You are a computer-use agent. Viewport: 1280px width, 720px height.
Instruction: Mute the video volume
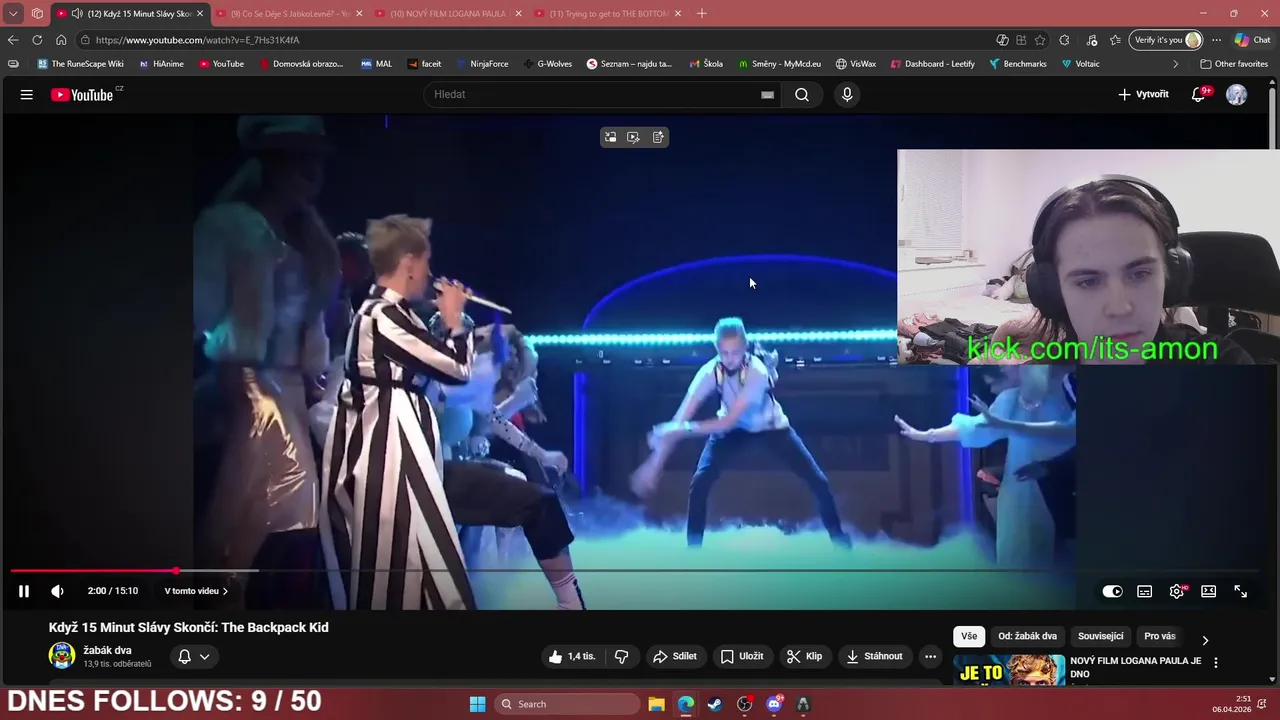click(x=57, y=591)
